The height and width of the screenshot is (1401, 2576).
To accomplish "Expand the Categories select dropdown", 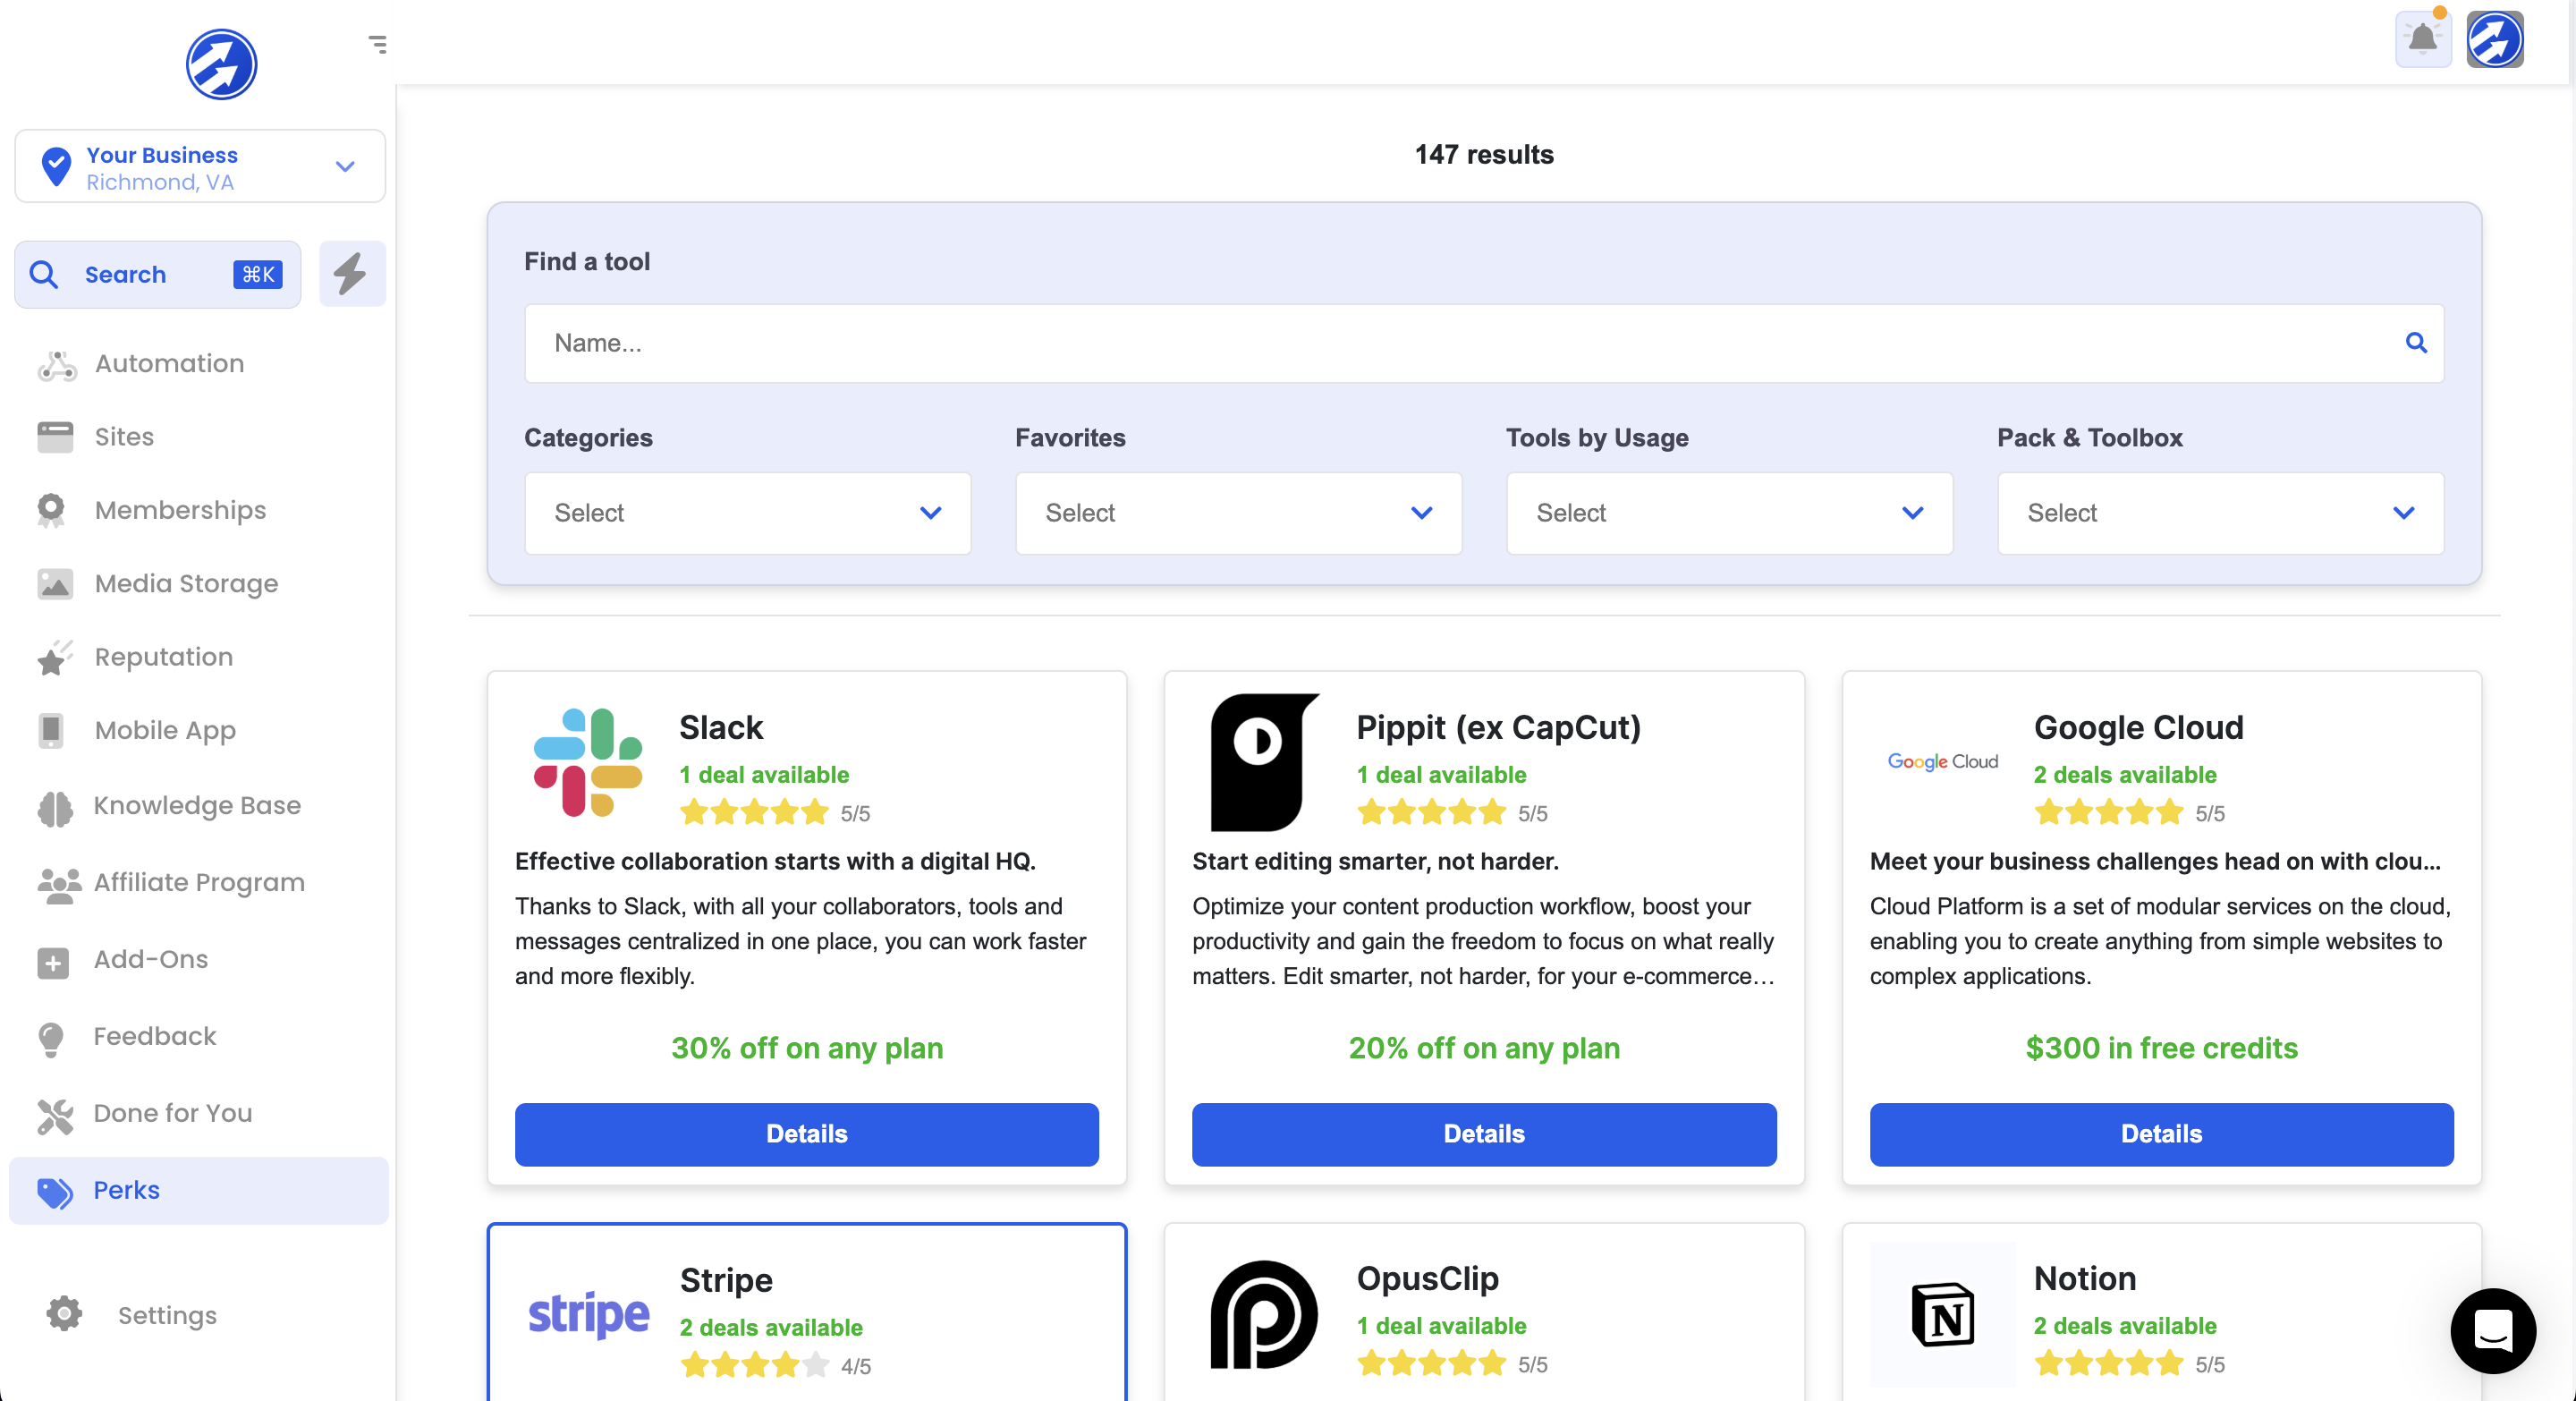I will pos(747,513).
